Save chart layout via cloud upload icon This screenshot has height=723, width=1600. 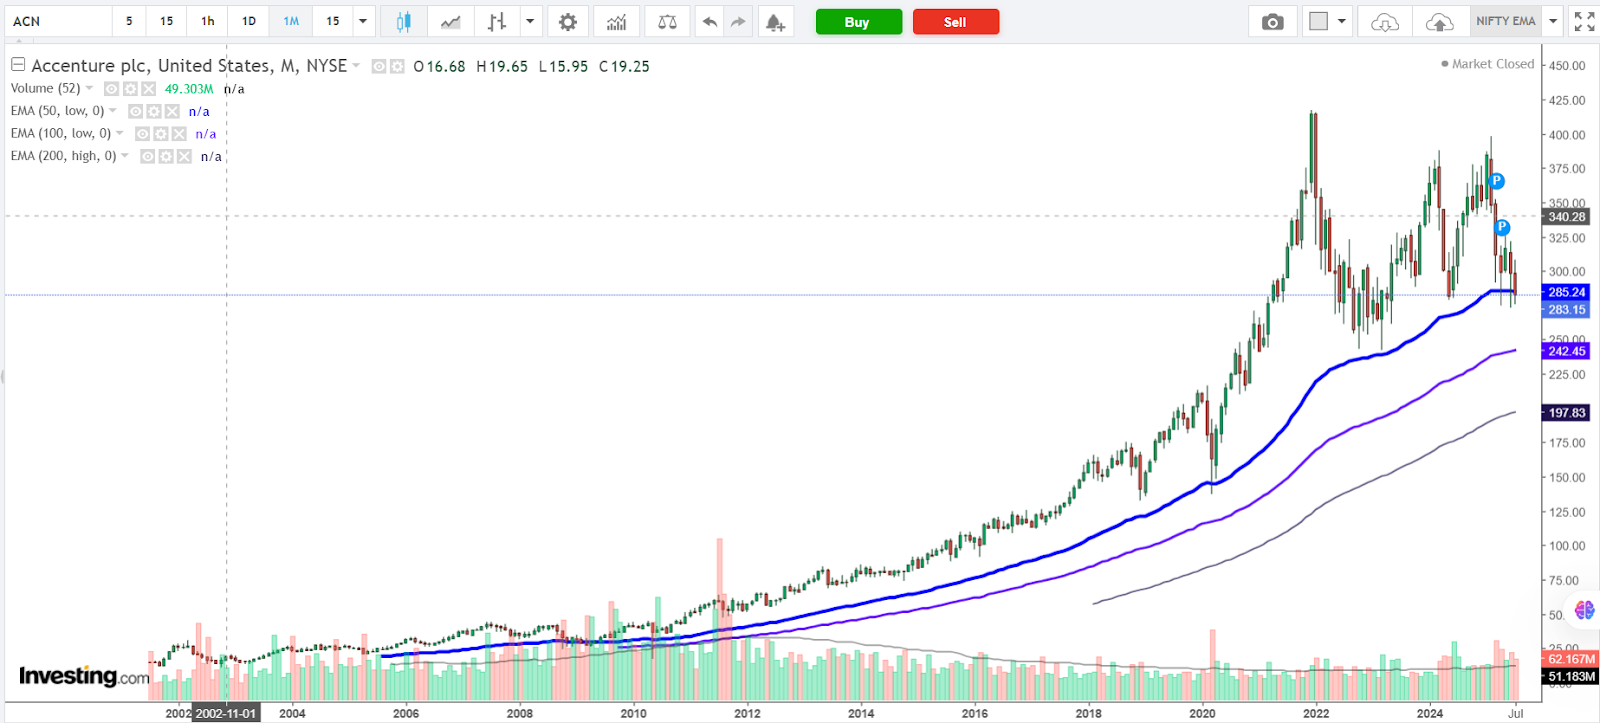pyautogui.click(x=1439, y=22)
